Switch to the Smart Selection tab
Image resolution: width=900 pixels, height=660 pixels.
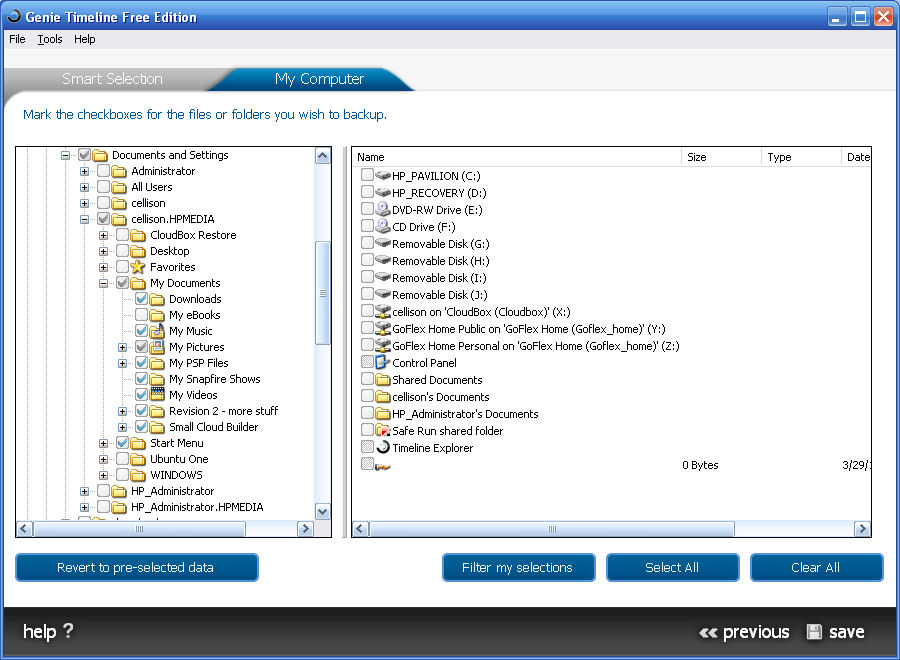112,79
